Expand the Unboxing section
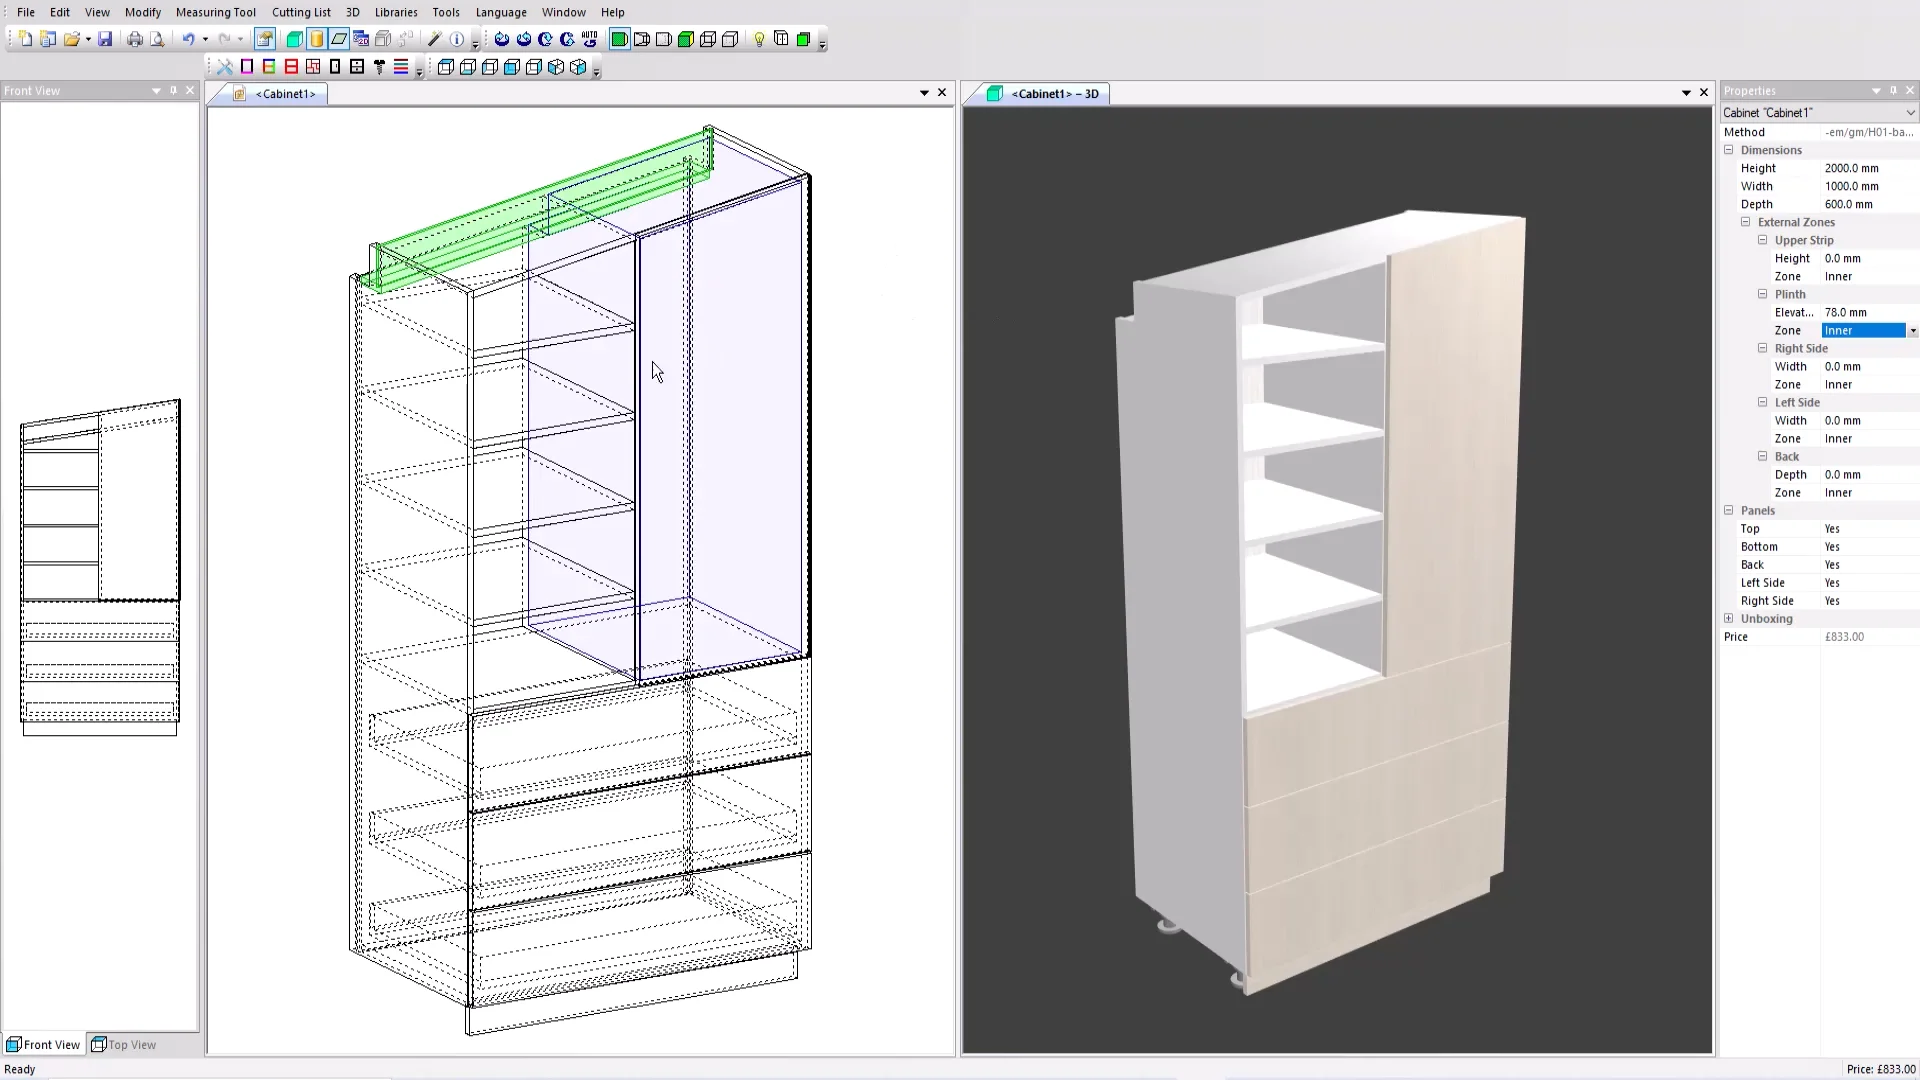 click(x=1729, y=618)
